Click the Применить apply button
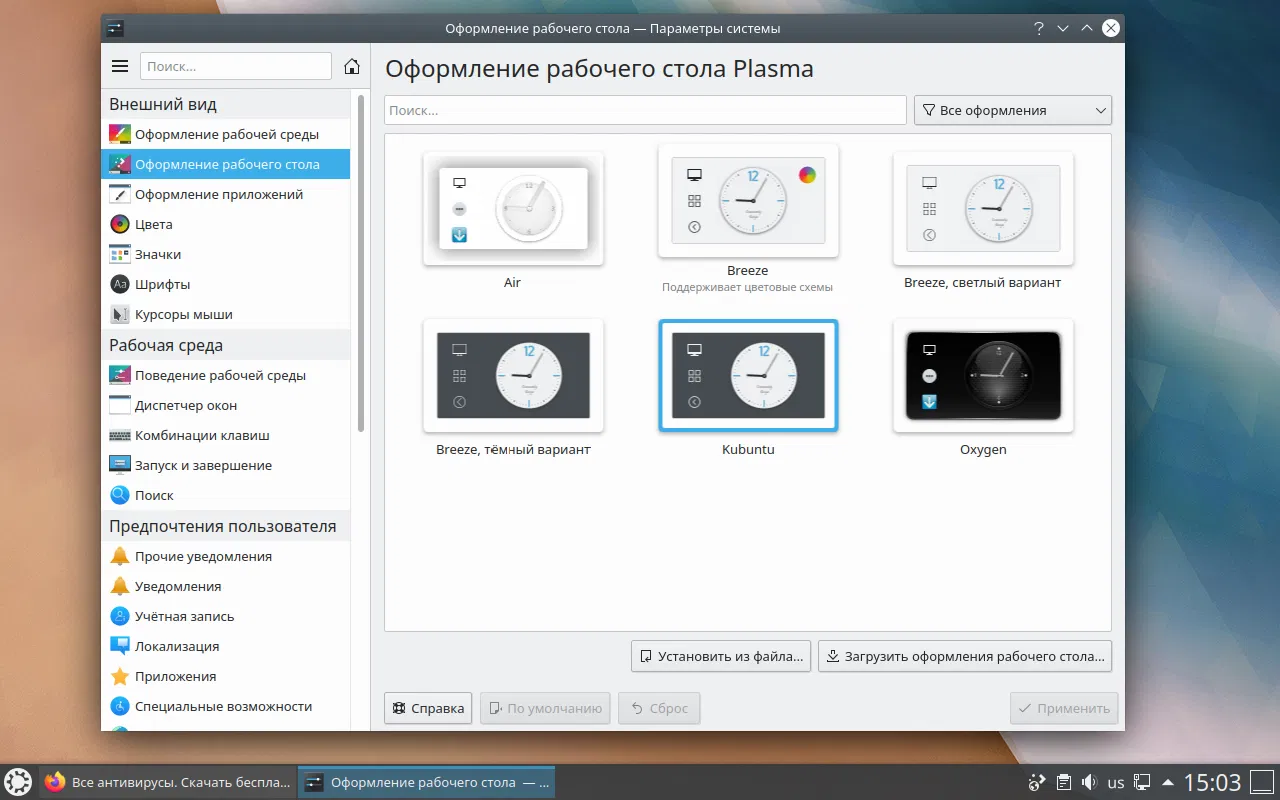 pyautogui.click(x=1064, y=708)
